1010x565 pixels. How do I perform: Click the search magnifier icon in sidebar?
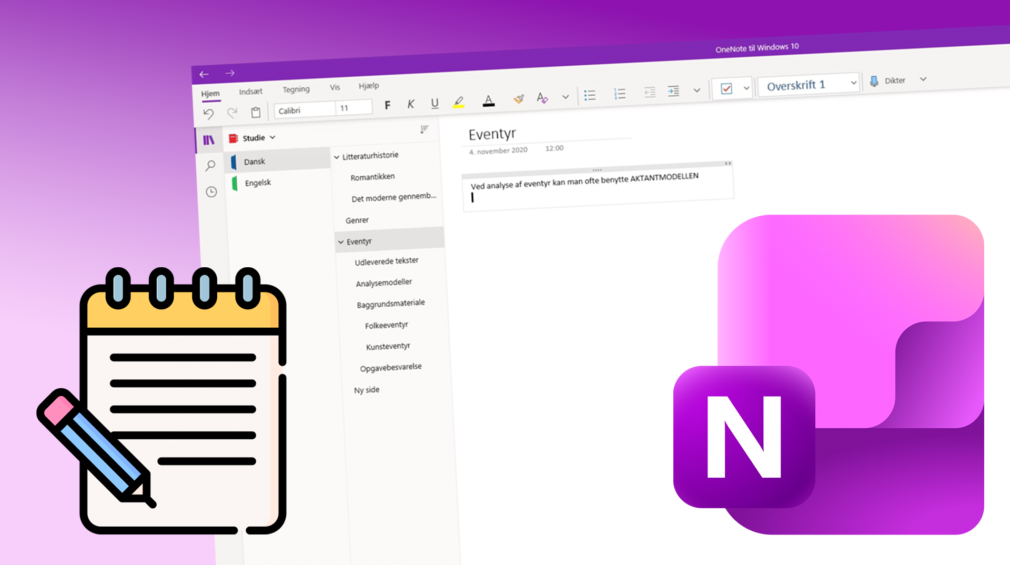tap(210, 166)
